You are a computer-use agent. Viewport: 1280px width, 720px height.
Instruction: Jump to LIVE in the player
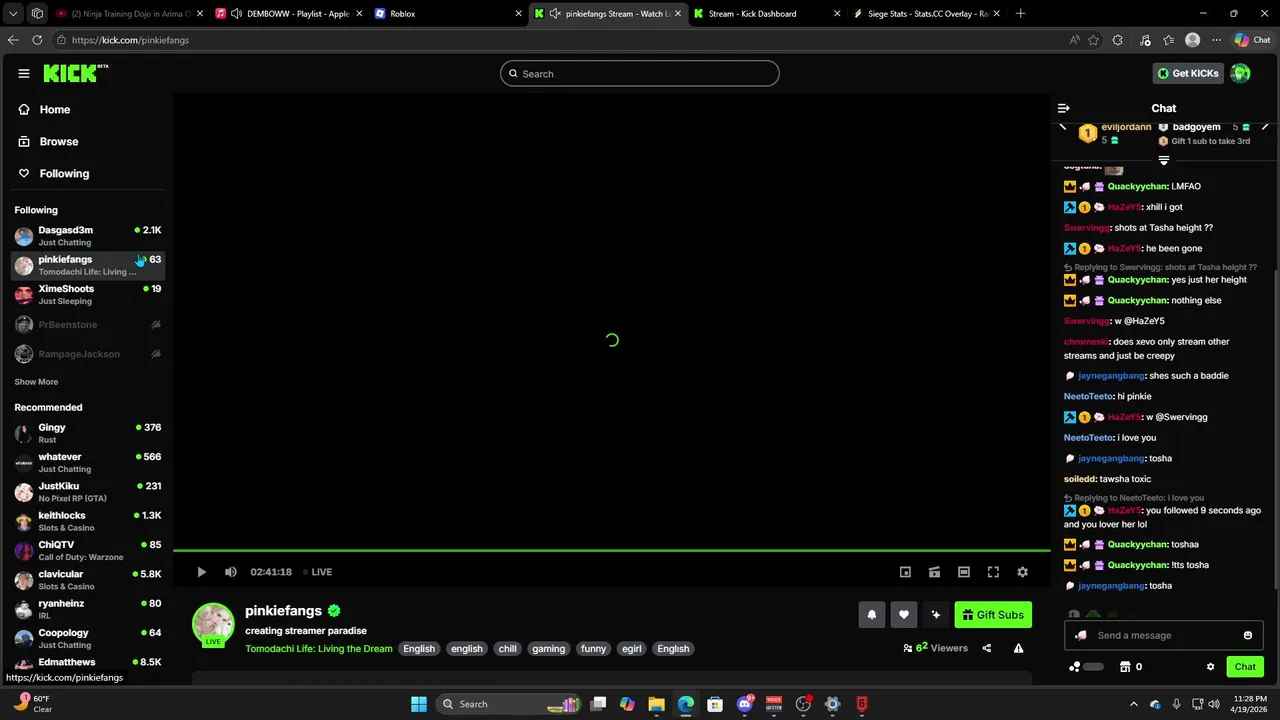[318, 572]
